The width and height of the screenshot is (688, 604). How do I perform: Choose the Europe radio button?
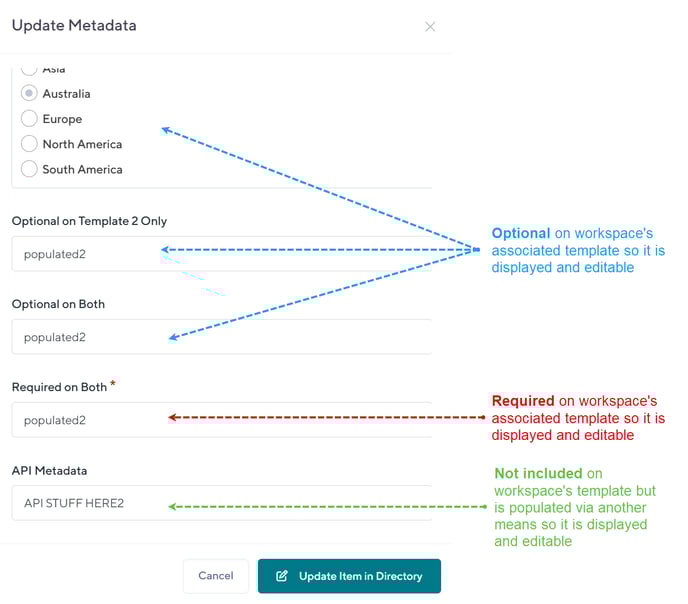click(x=30, y=119)
